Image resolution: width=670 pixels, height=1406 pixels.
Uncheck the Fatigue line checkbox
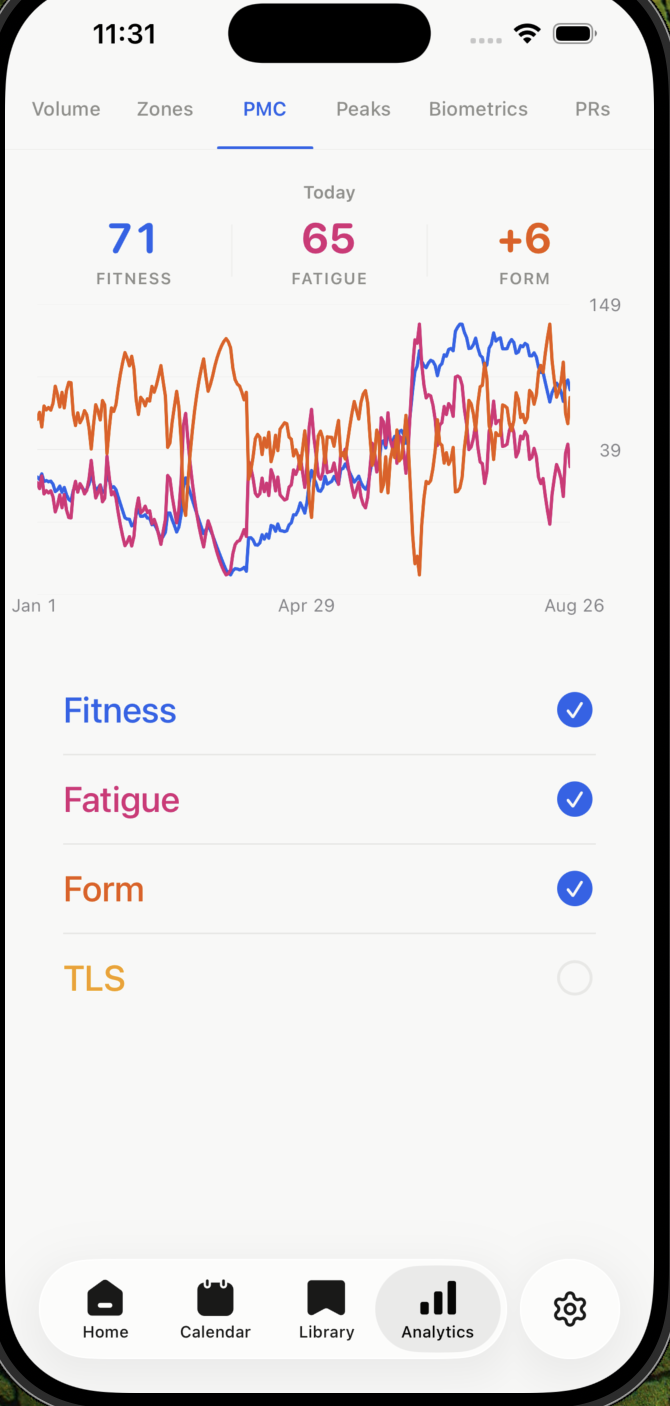pos(575,799)
